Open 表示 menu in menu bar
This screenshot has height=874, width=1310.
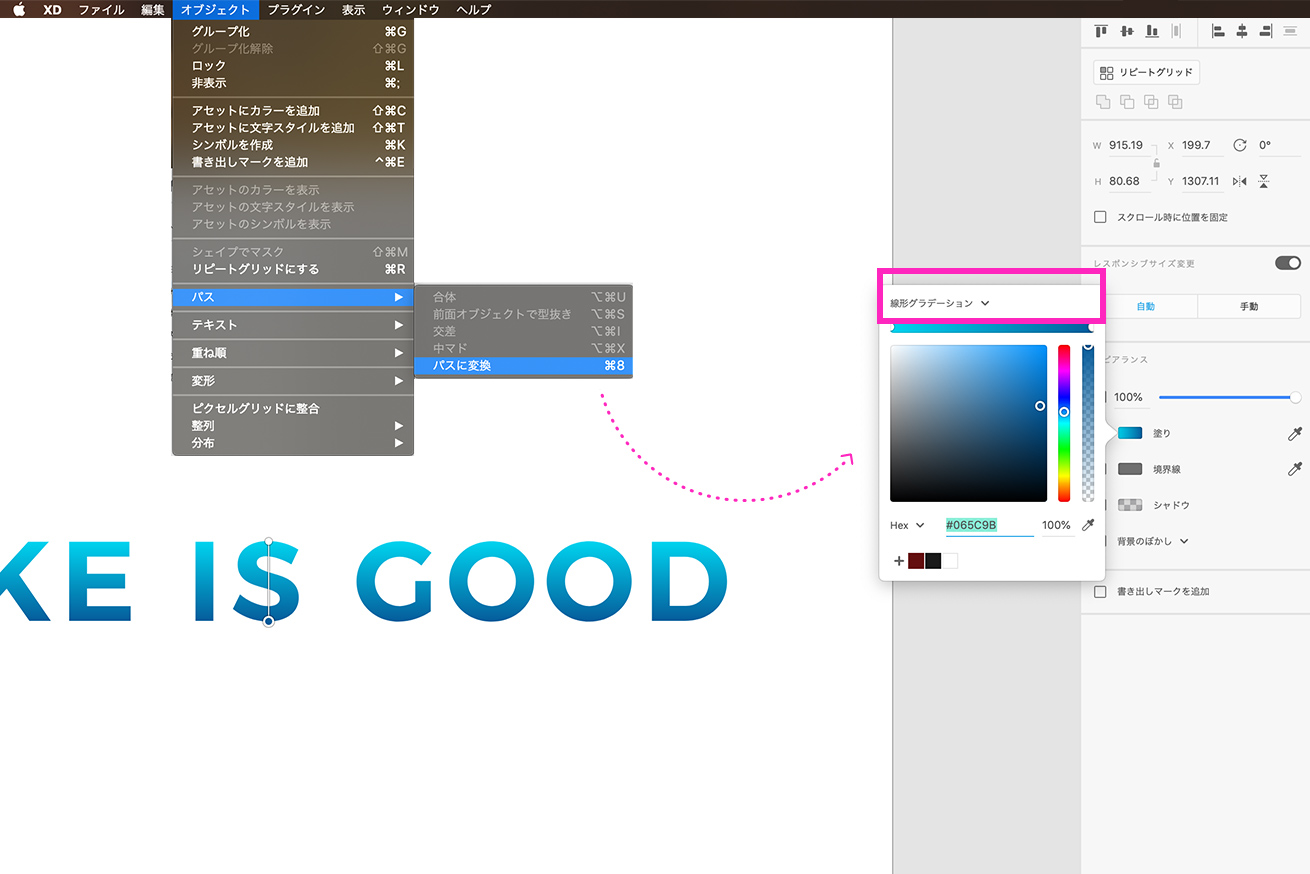click(354, 10)
